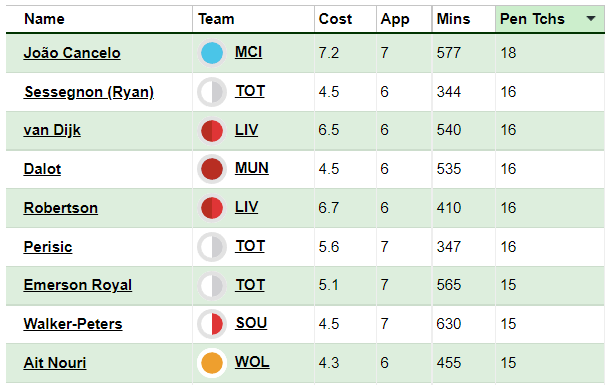
Task: Click Sessegnon's TOT team badge
Action: (212, 92)
